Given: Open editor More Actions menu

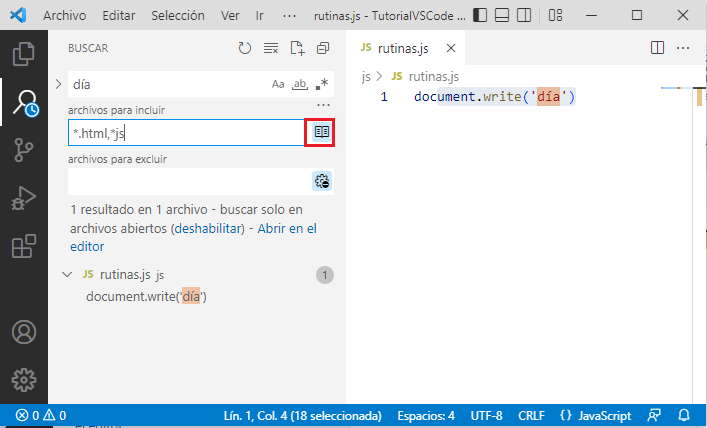Looking at the screenshot, I should 683,48.
